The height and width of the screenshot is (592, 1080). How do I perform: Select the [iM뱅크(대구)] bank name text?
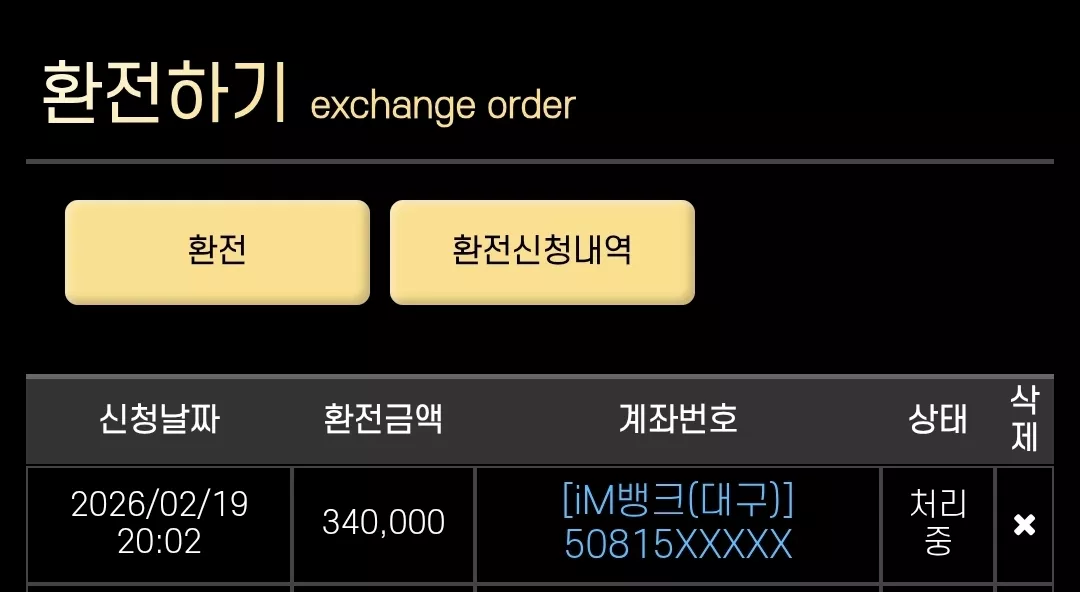tap(678, 500)
